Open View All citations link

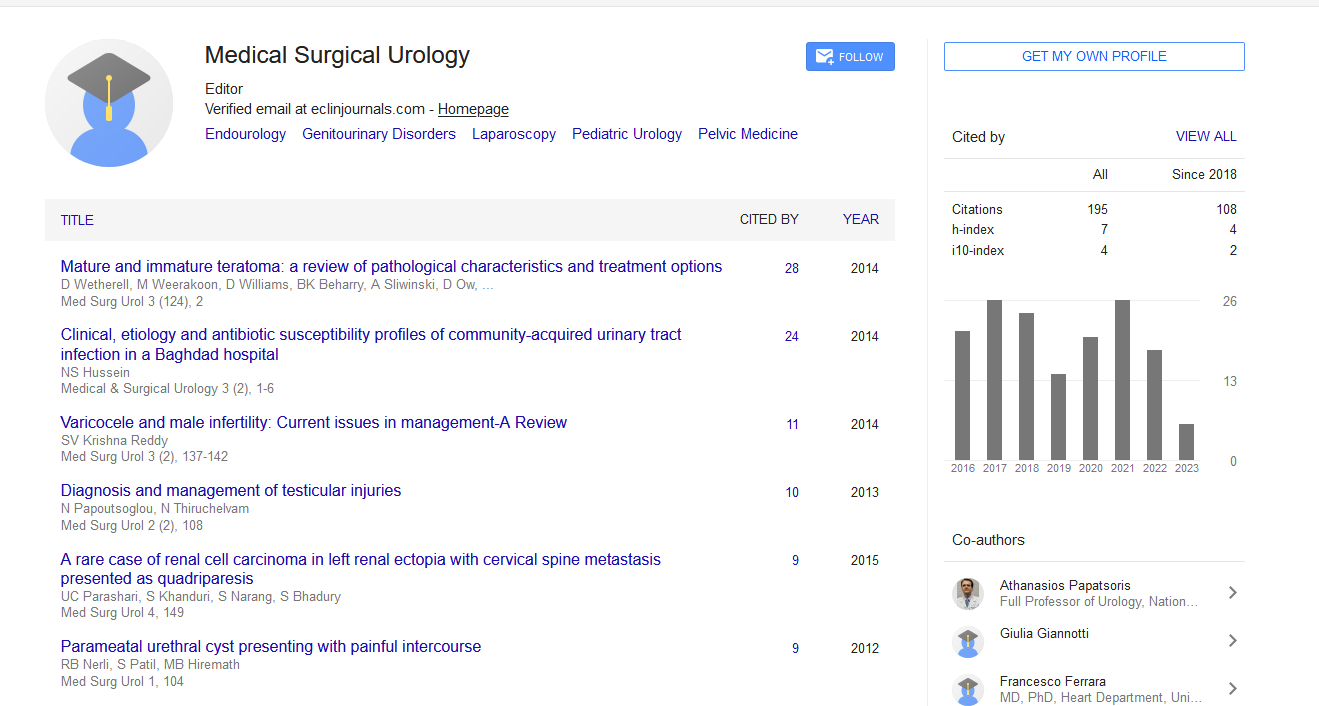pyautogui.click(x=1205, y=137)
